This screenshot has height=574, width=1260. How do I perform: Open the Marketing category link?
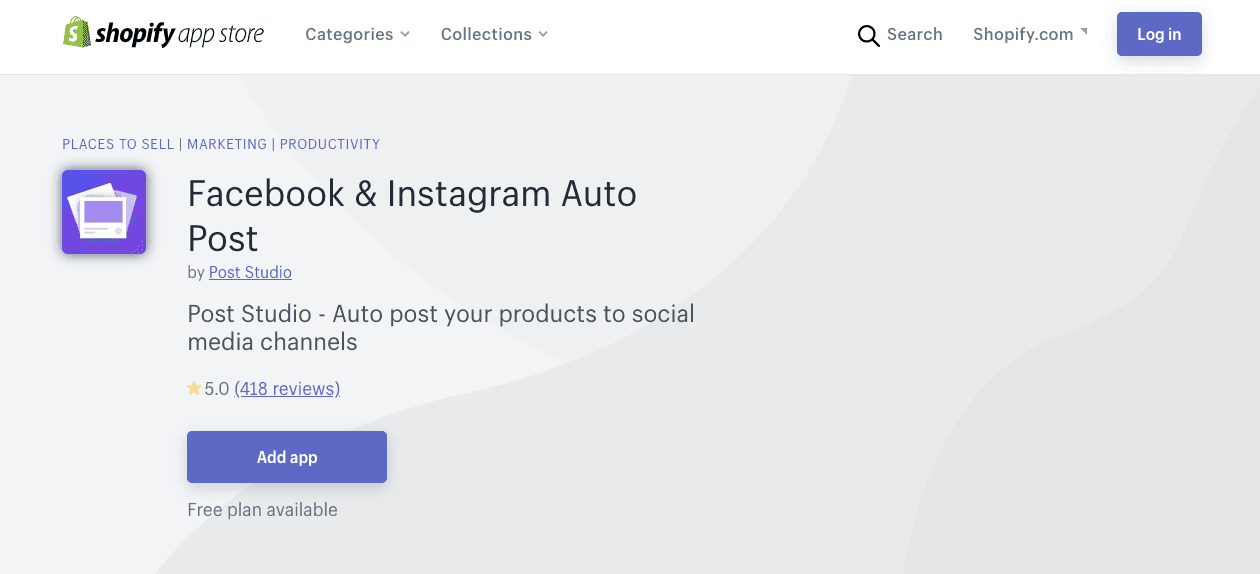(227, 144)
